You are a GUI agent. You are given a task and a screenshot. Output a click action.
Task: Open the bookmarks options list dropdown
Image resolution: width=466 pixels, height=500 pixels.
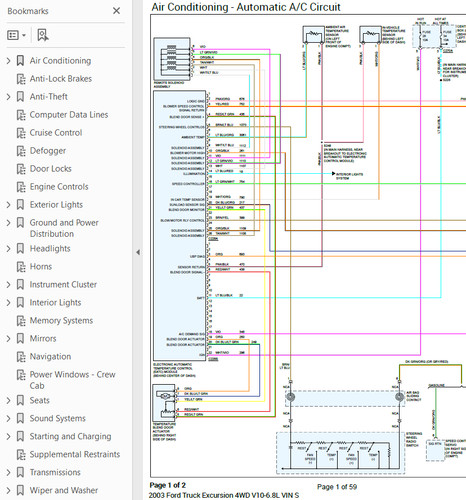(16, 35)
